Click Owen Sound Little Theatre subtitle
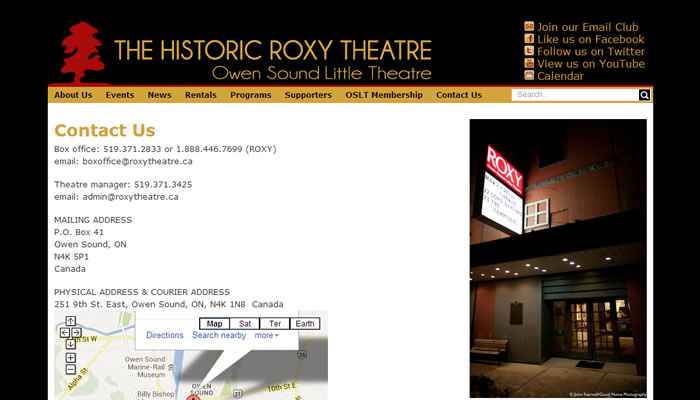Viewport: 700px width, 400px height. (x=322, y=73)
